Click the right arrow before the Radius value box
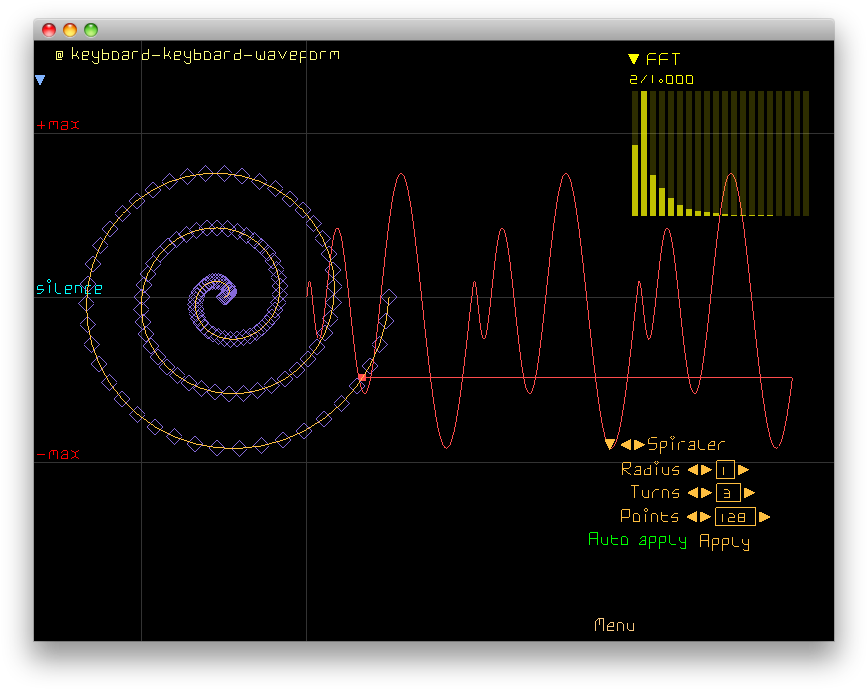The image size is (867, 689). point(706,469)
